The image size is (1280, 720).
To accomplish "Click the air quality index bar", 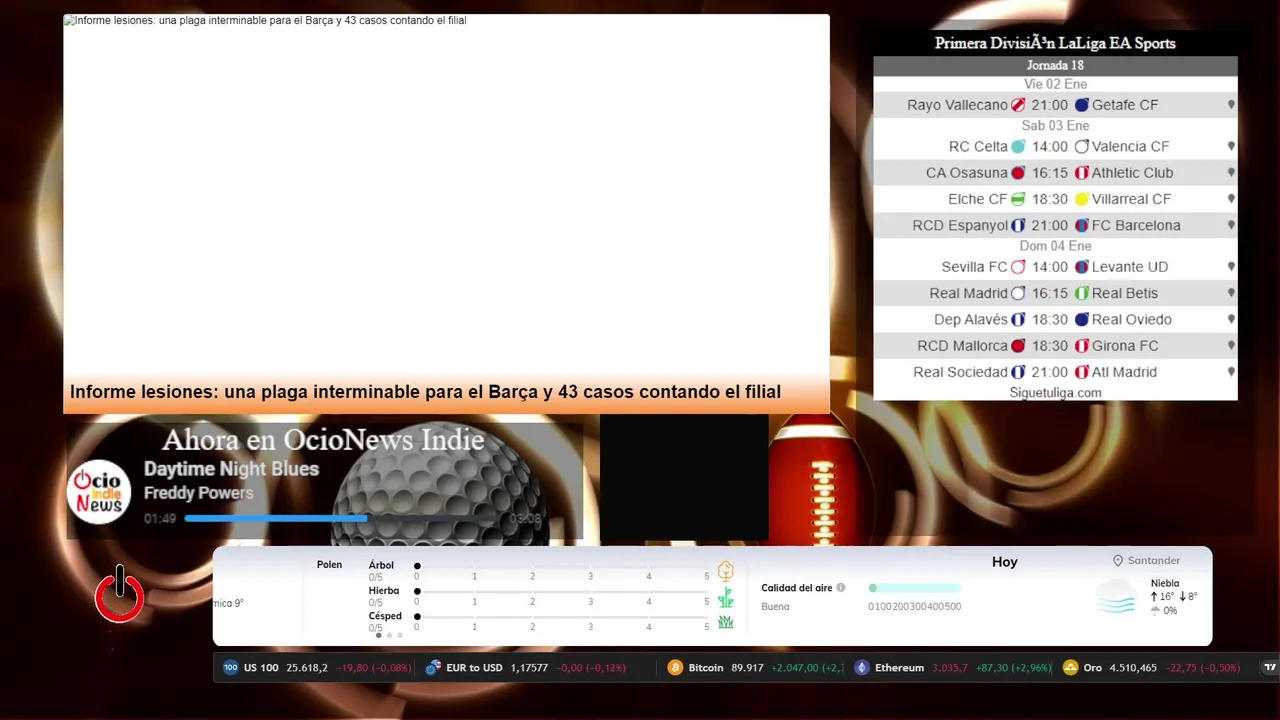I will 915,588.
